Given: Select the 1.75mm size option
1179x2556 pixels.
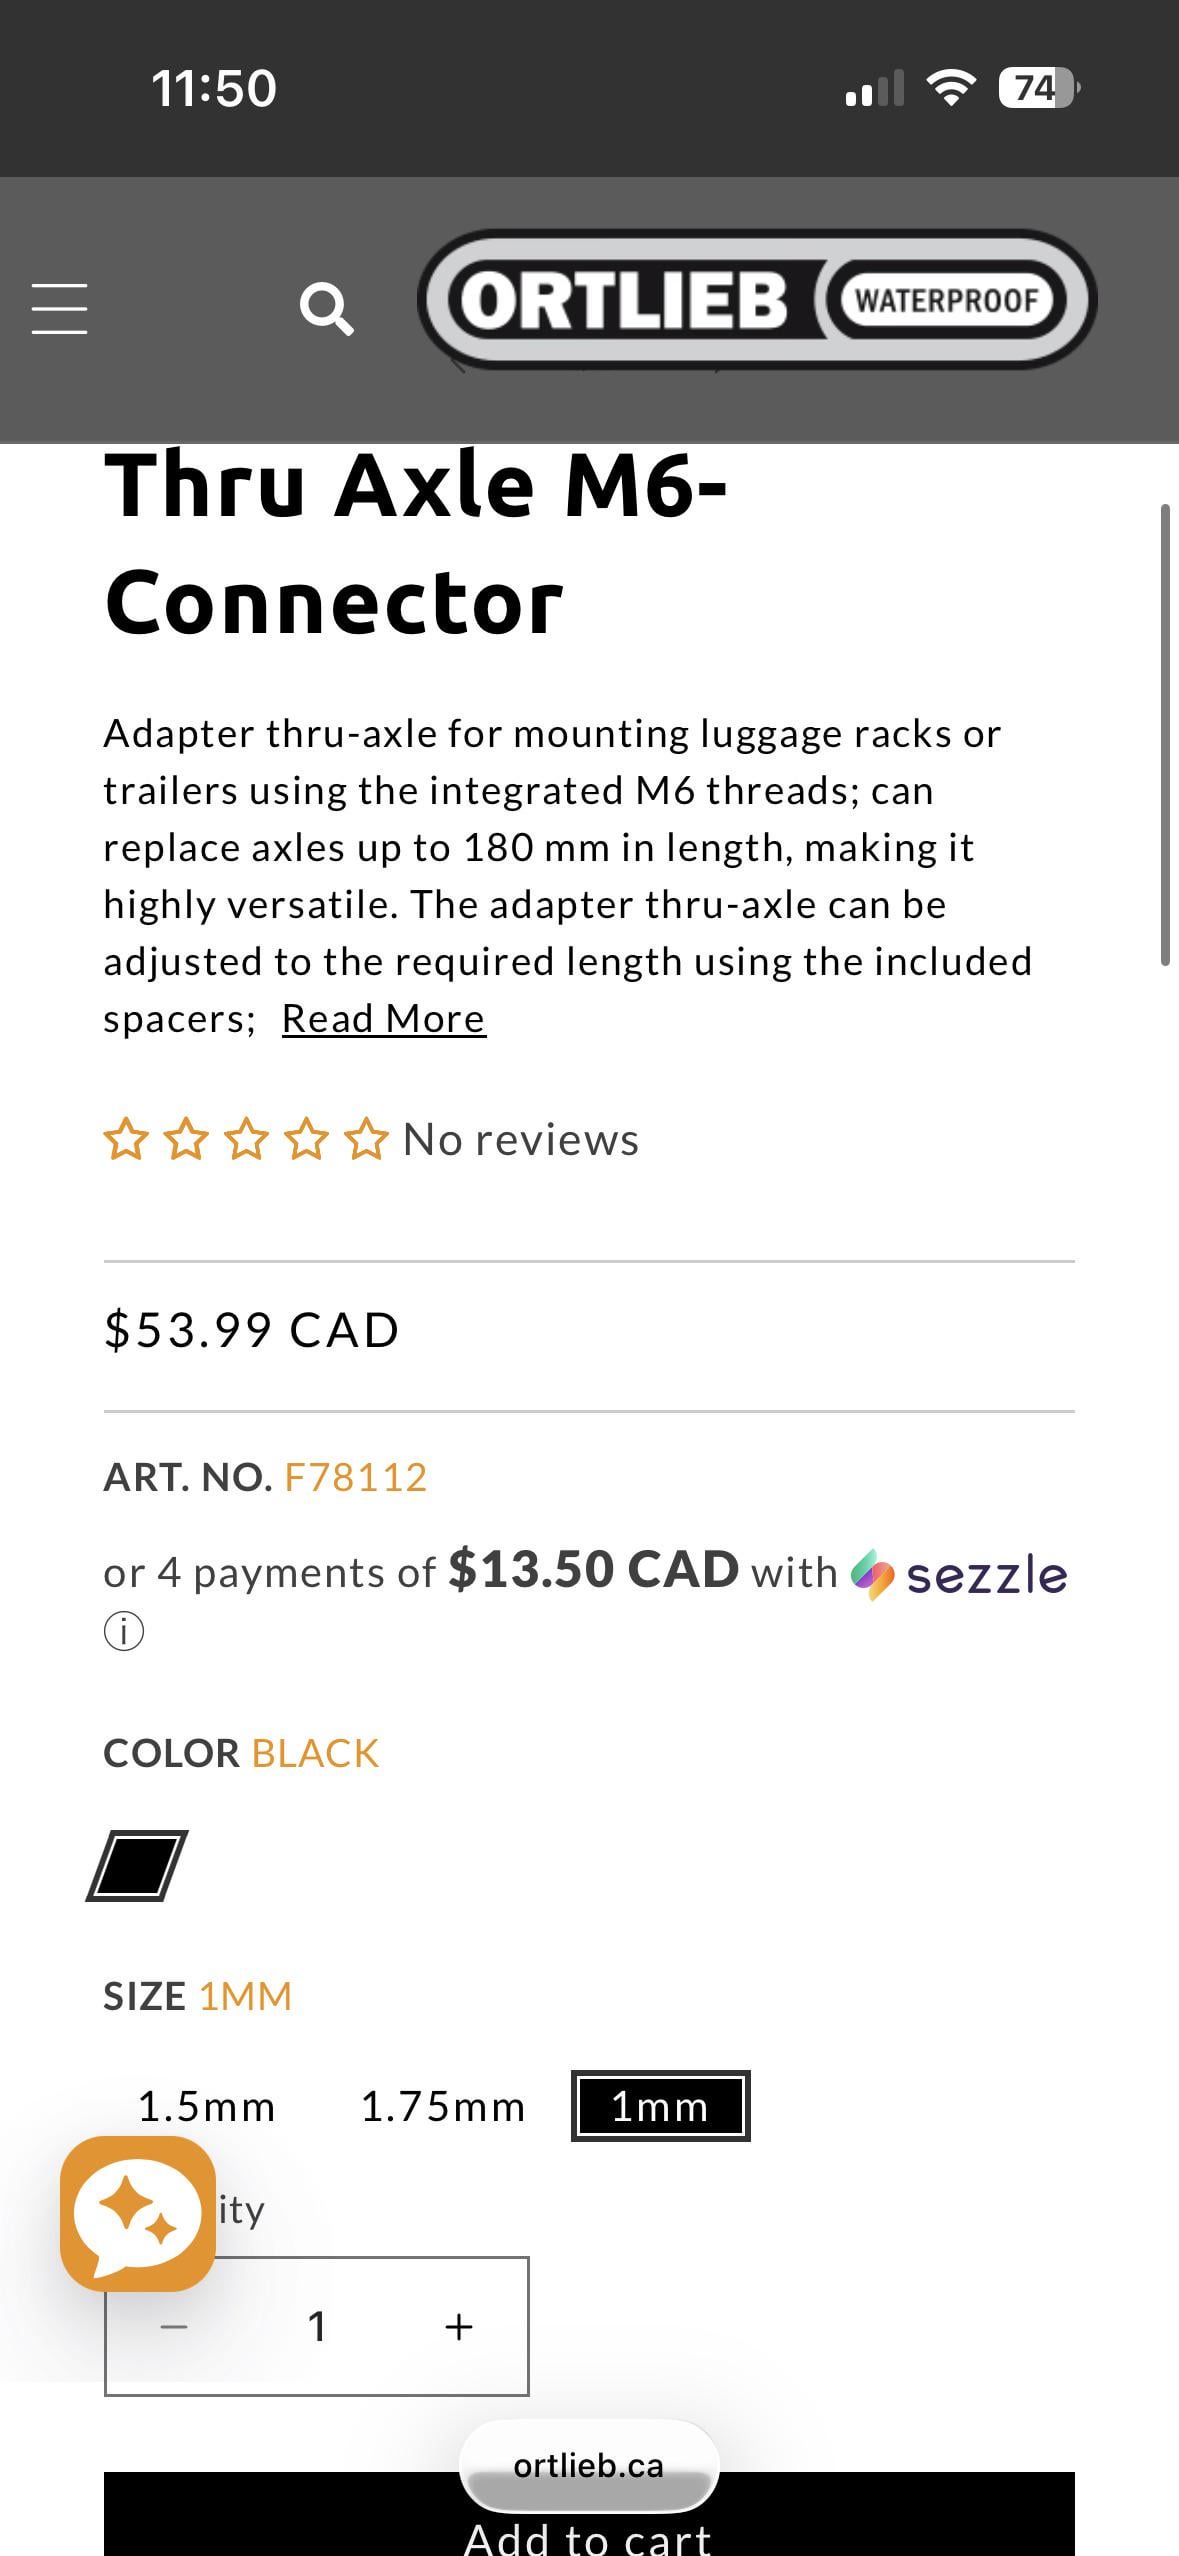Looking at the screenshot, I should point(442,2106).
